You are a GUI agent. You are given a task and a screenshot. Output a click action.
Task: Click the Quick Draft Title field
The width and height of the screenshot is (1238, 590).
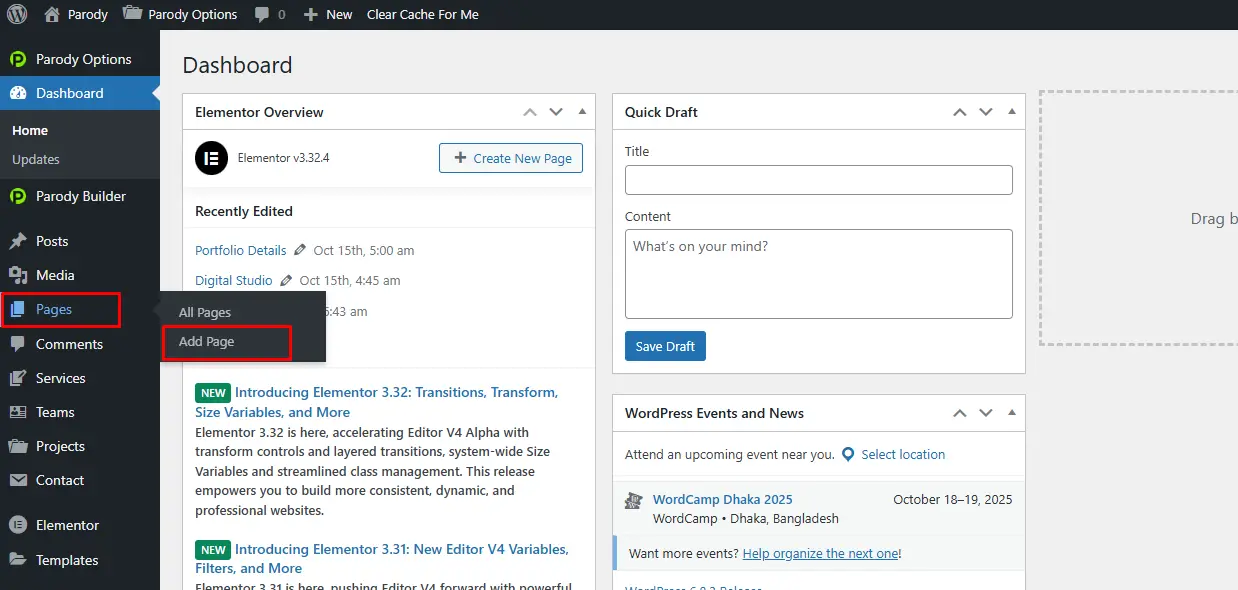(818, 180)
